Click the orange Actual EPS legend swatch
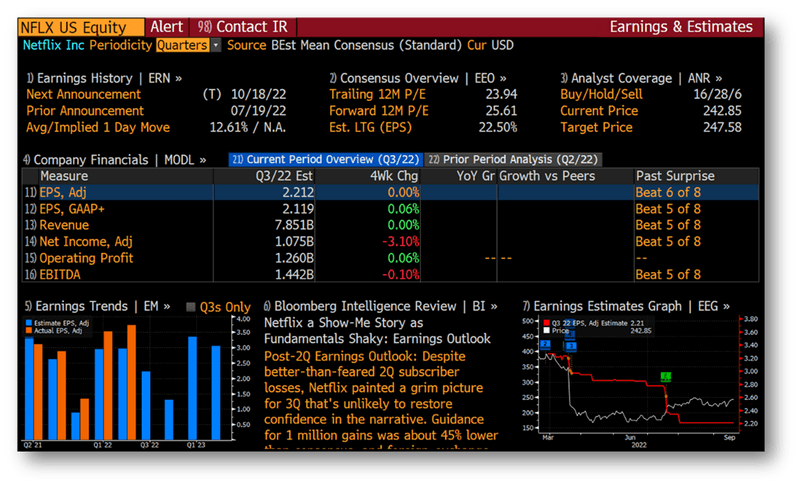This screenshot has height=487, width=800. point(29,331)
